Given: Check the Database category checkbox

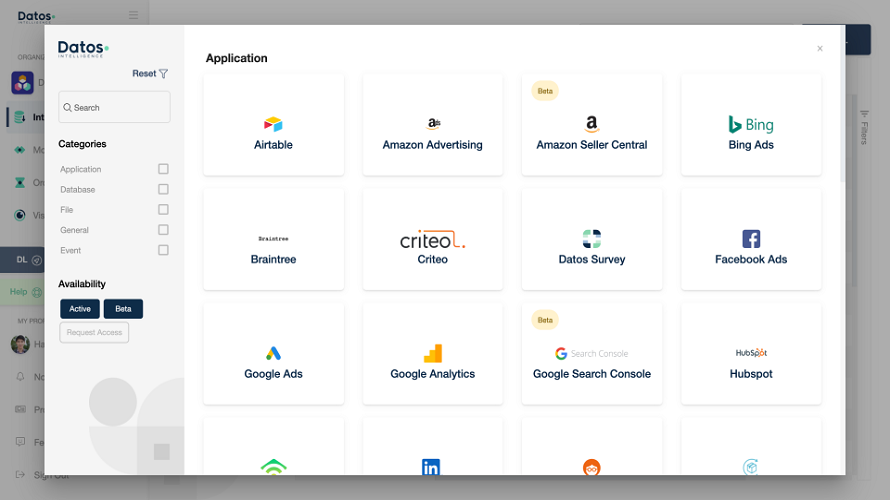Looking at the screenshot, I should tap(163, 190).
